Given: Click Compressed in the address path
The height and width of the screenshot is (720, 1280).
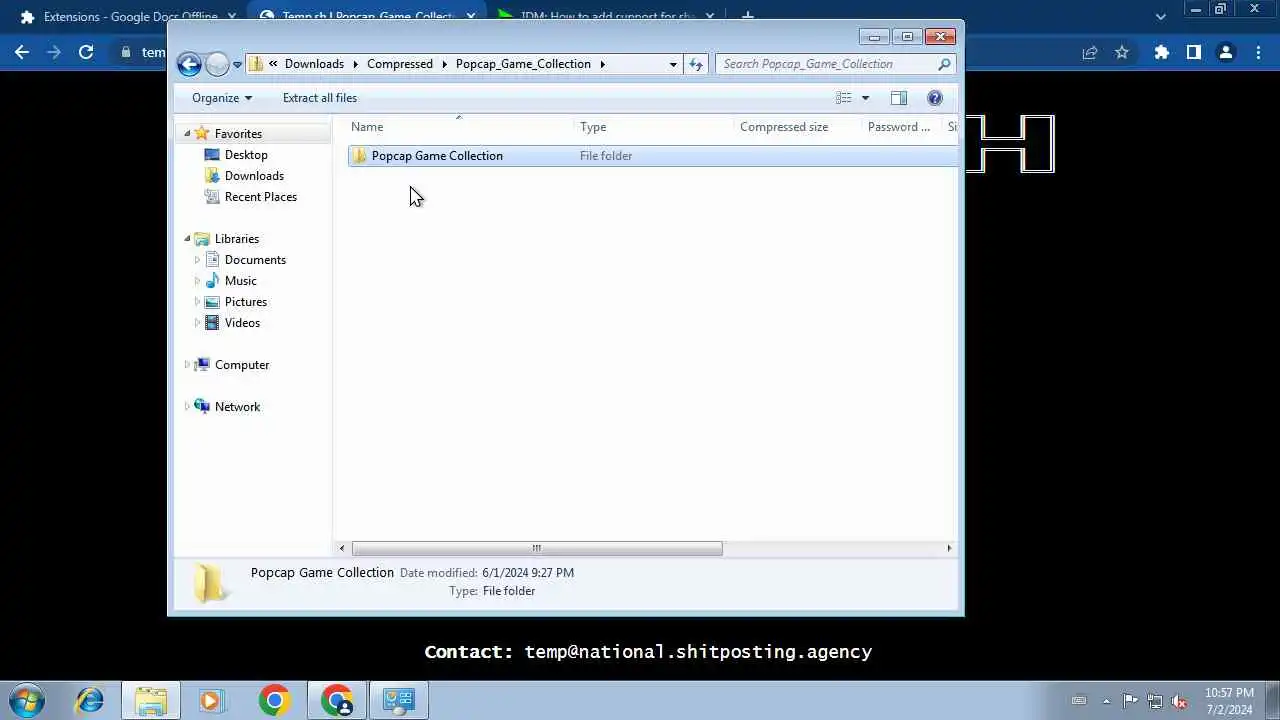Looking at the screenshot, I should coord(400,64).
